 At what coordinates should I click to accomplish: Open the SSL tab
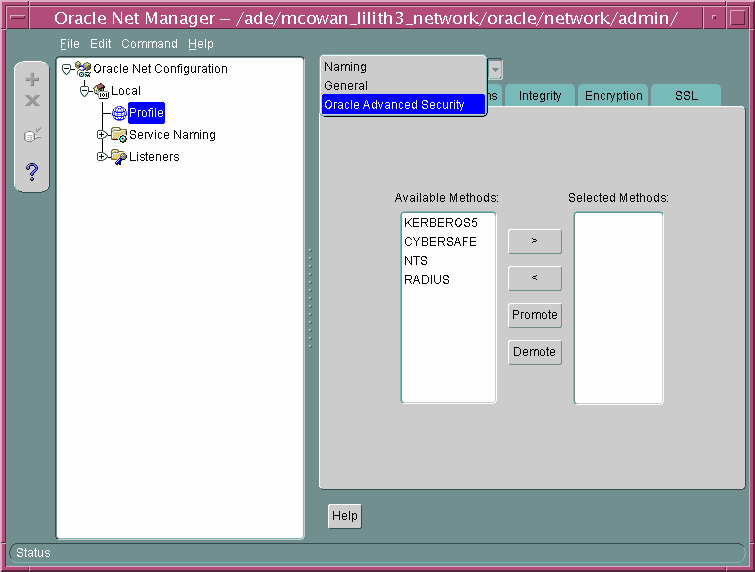686,96
